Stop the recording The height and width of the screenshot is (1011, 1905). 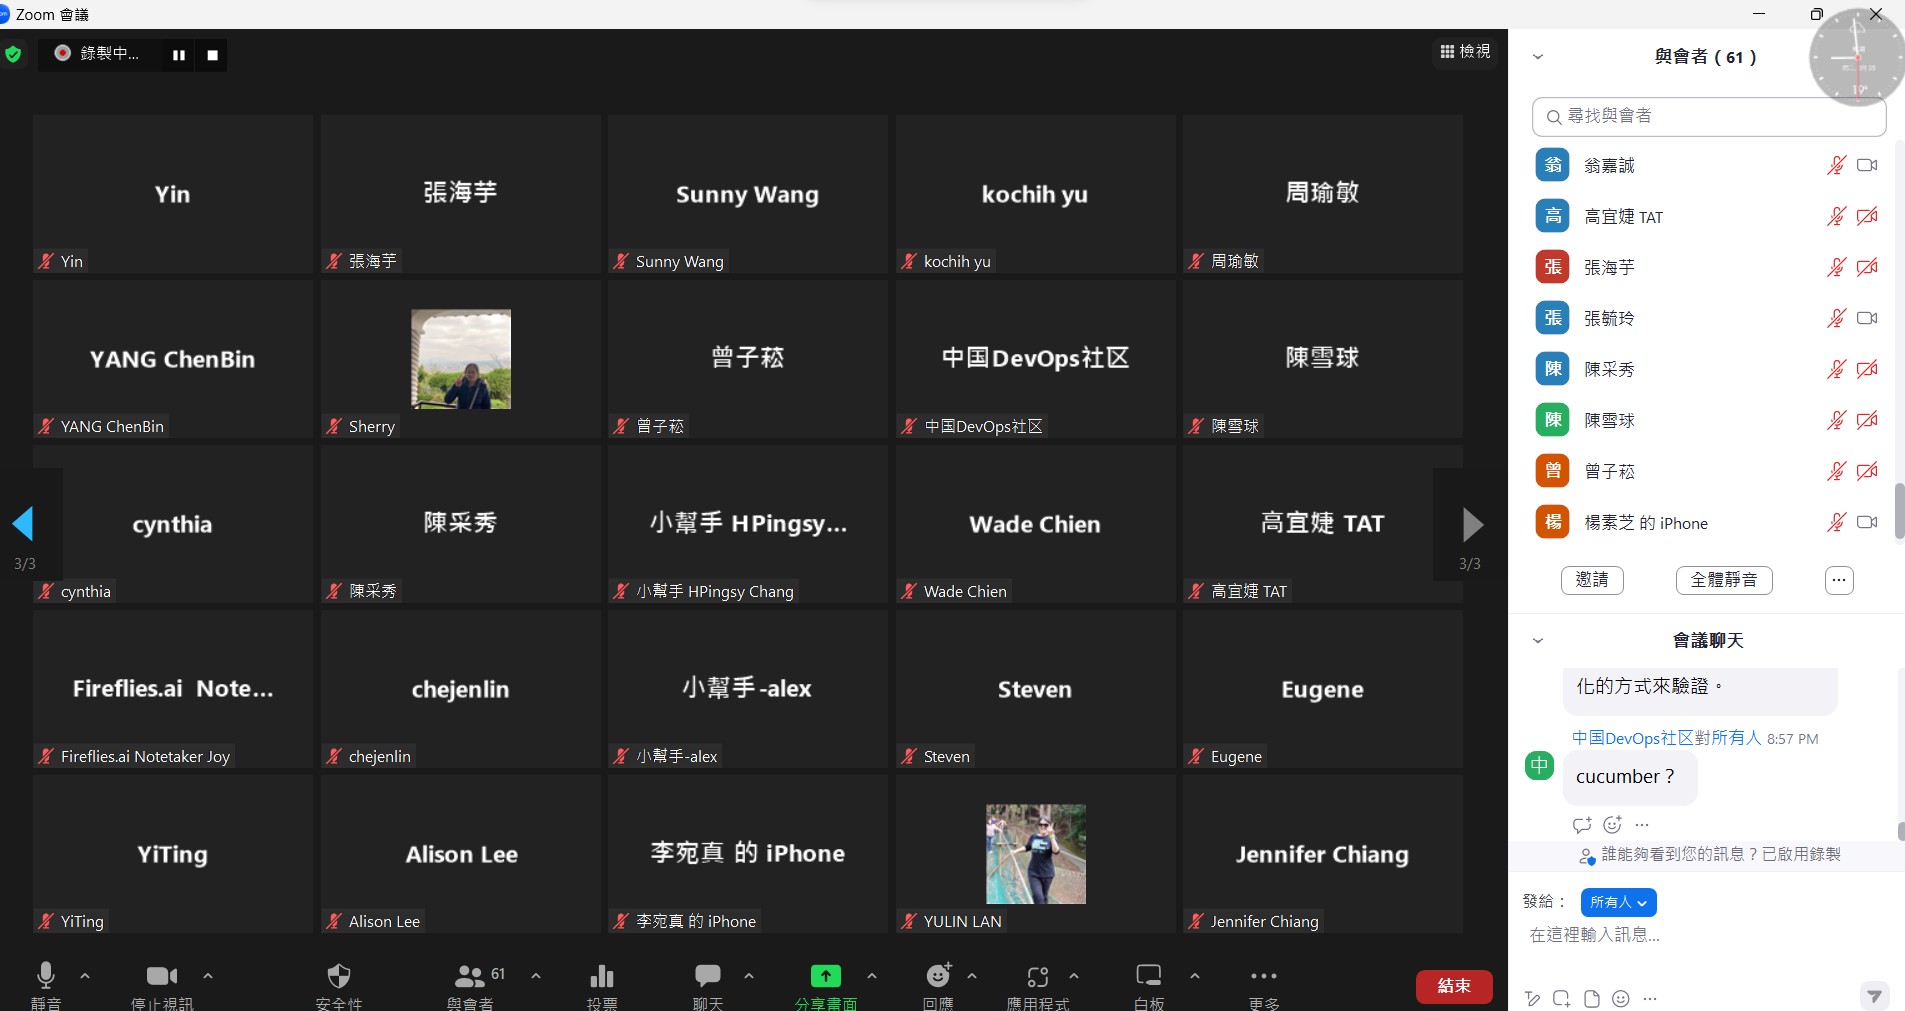[212, 55]
